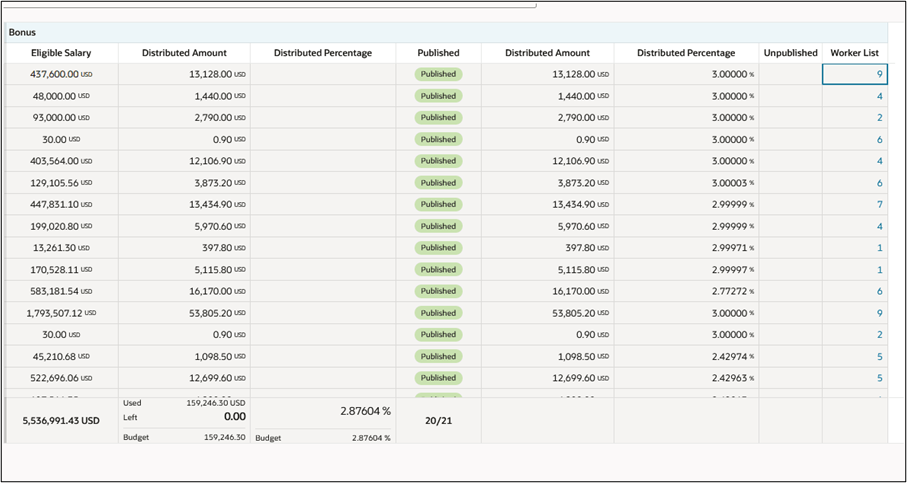Image resolution: width=907 pixels, height=483 pixels.
Task: Open worker list for the 583,181.54 salary row
Action: pos(879,291)
